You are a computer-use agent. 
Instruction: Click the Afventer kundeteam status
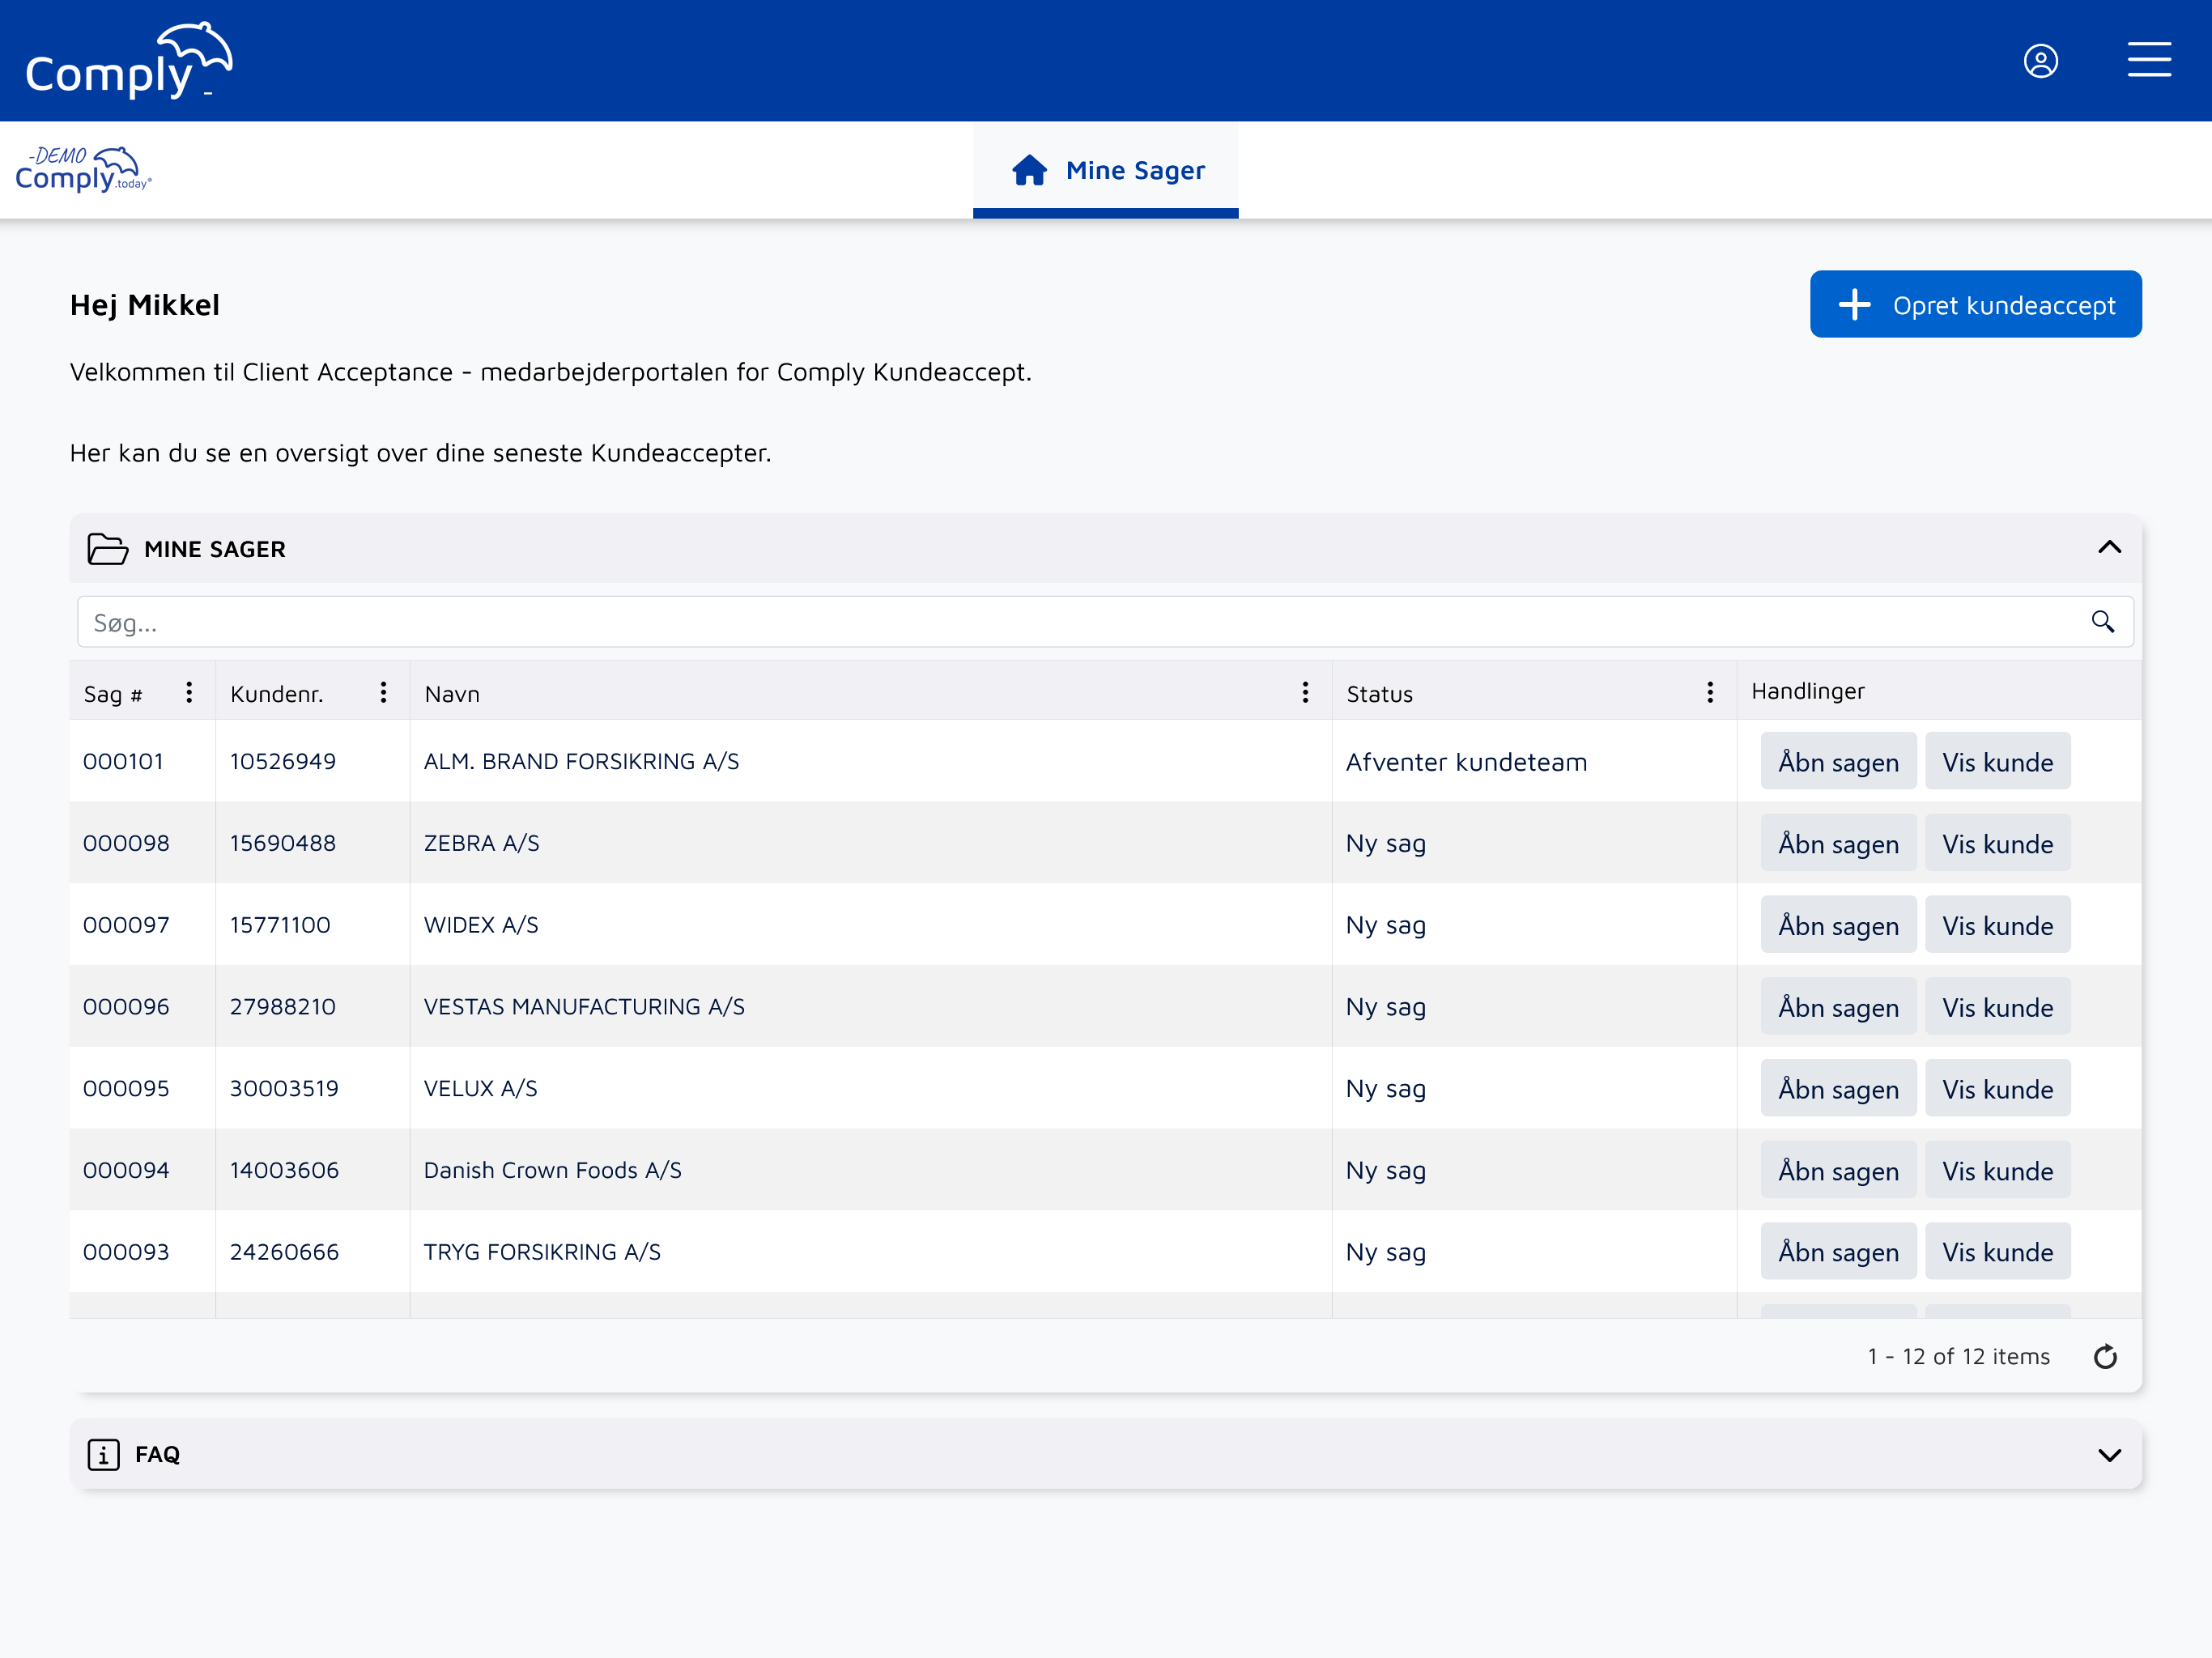coord(1466,762)
